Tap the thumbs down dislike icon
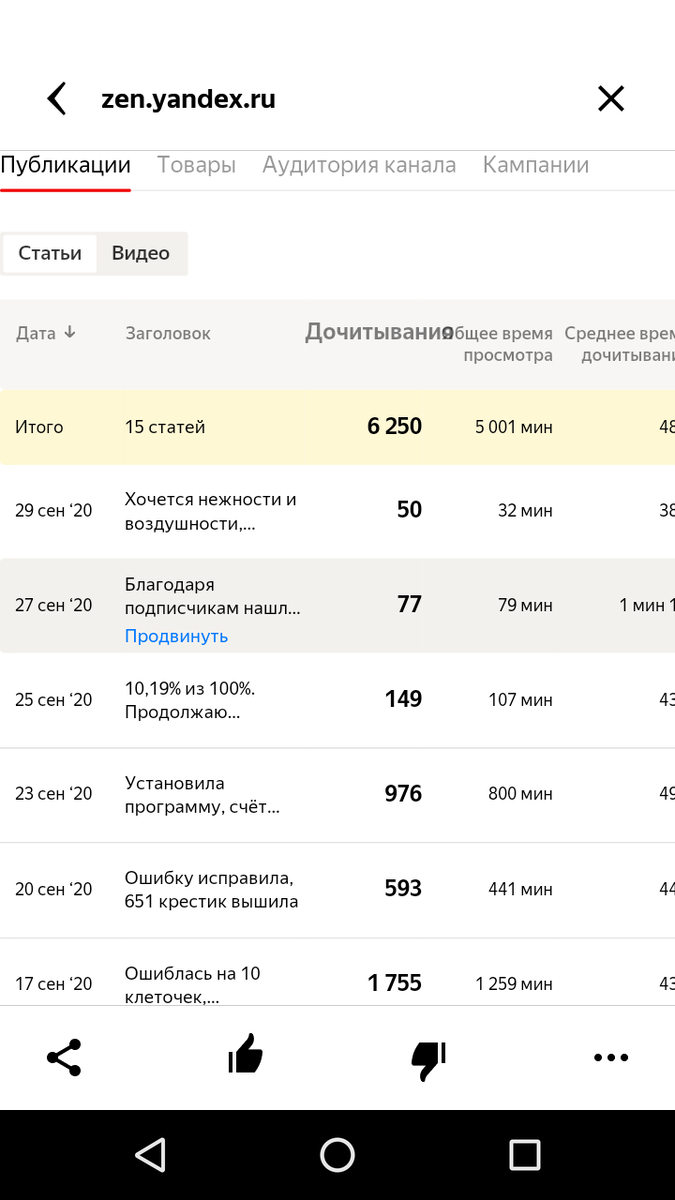 point(429,1060)
